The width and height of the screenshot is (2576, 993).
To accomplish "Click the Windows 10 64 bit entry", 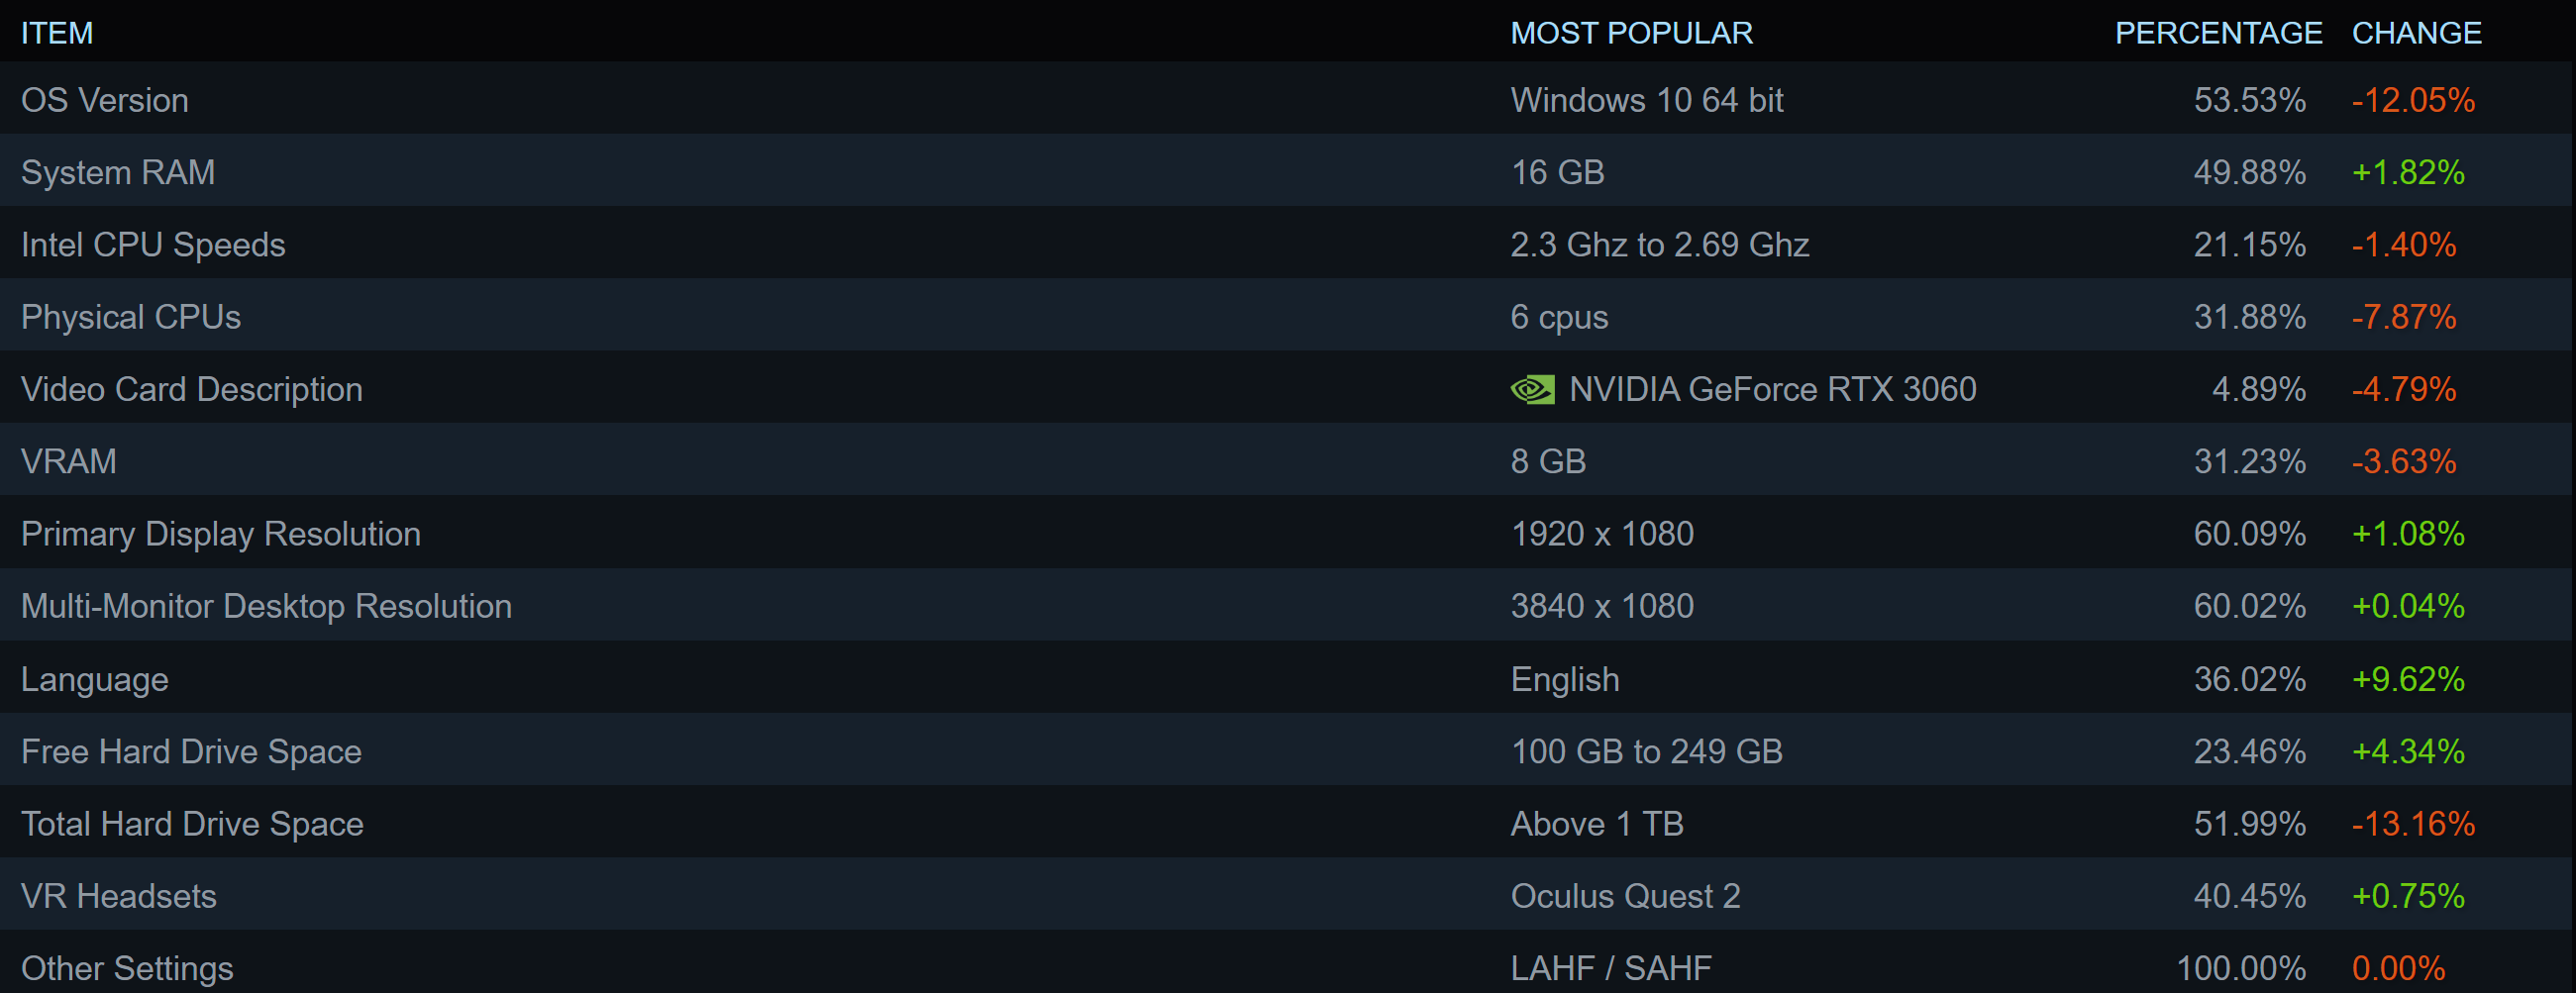I will (x=1647, y=100).
